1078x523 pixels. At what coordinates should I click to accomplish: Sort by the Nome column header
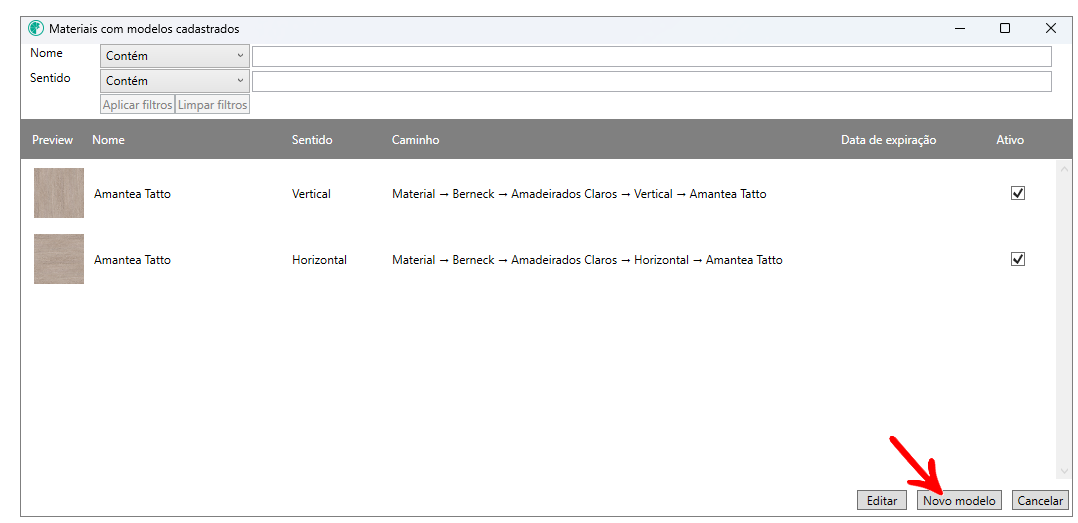click(x=109, y=140)
